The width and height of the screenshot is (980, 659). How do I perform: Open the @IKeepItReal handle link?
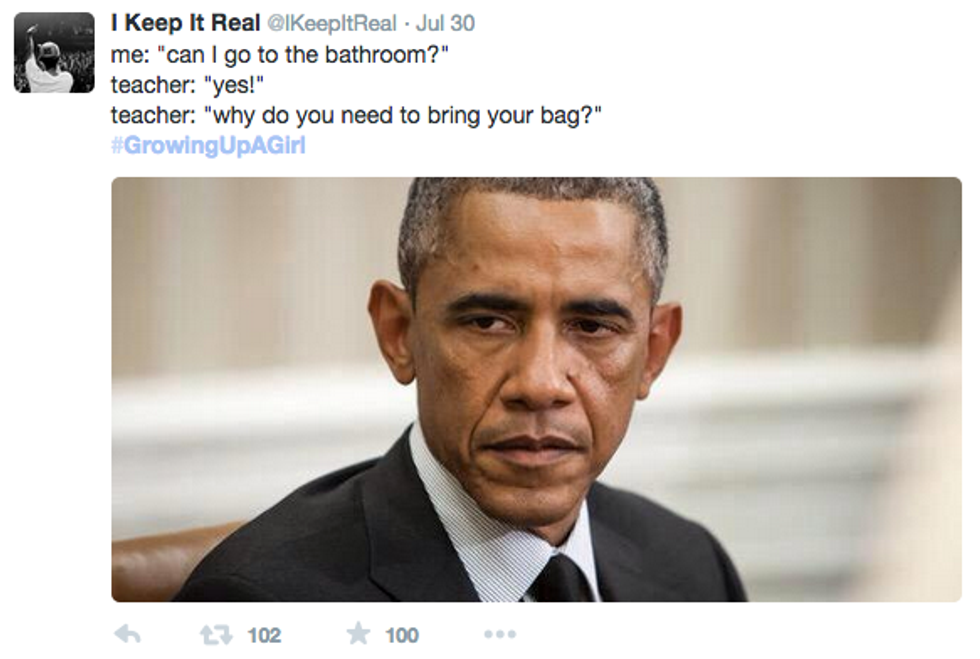coord(332,23)
